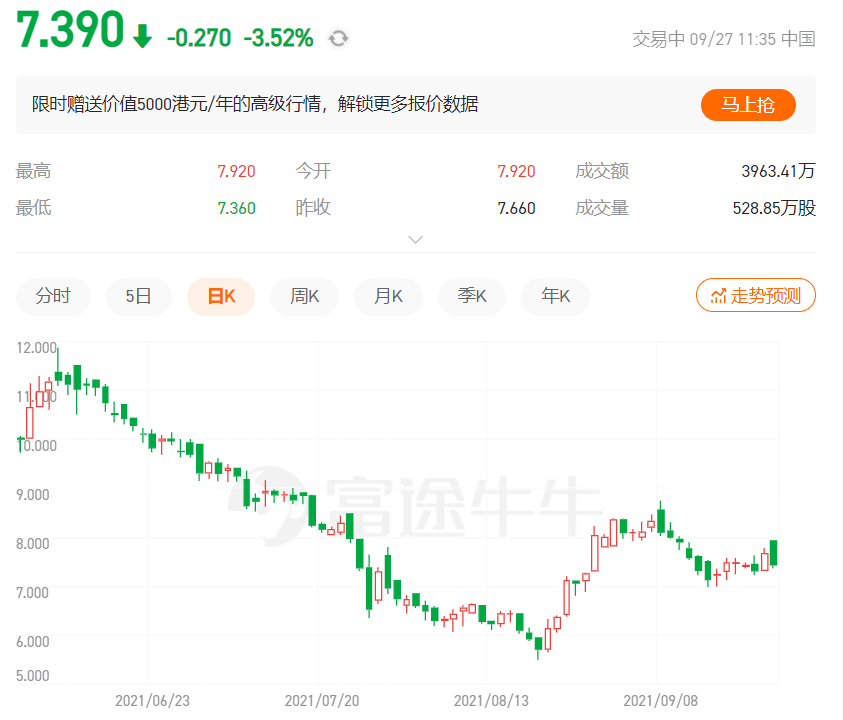Click the 马上抢 button
Image resolution: width=843 pixels, height=720 pixels.
click(748, 104)
